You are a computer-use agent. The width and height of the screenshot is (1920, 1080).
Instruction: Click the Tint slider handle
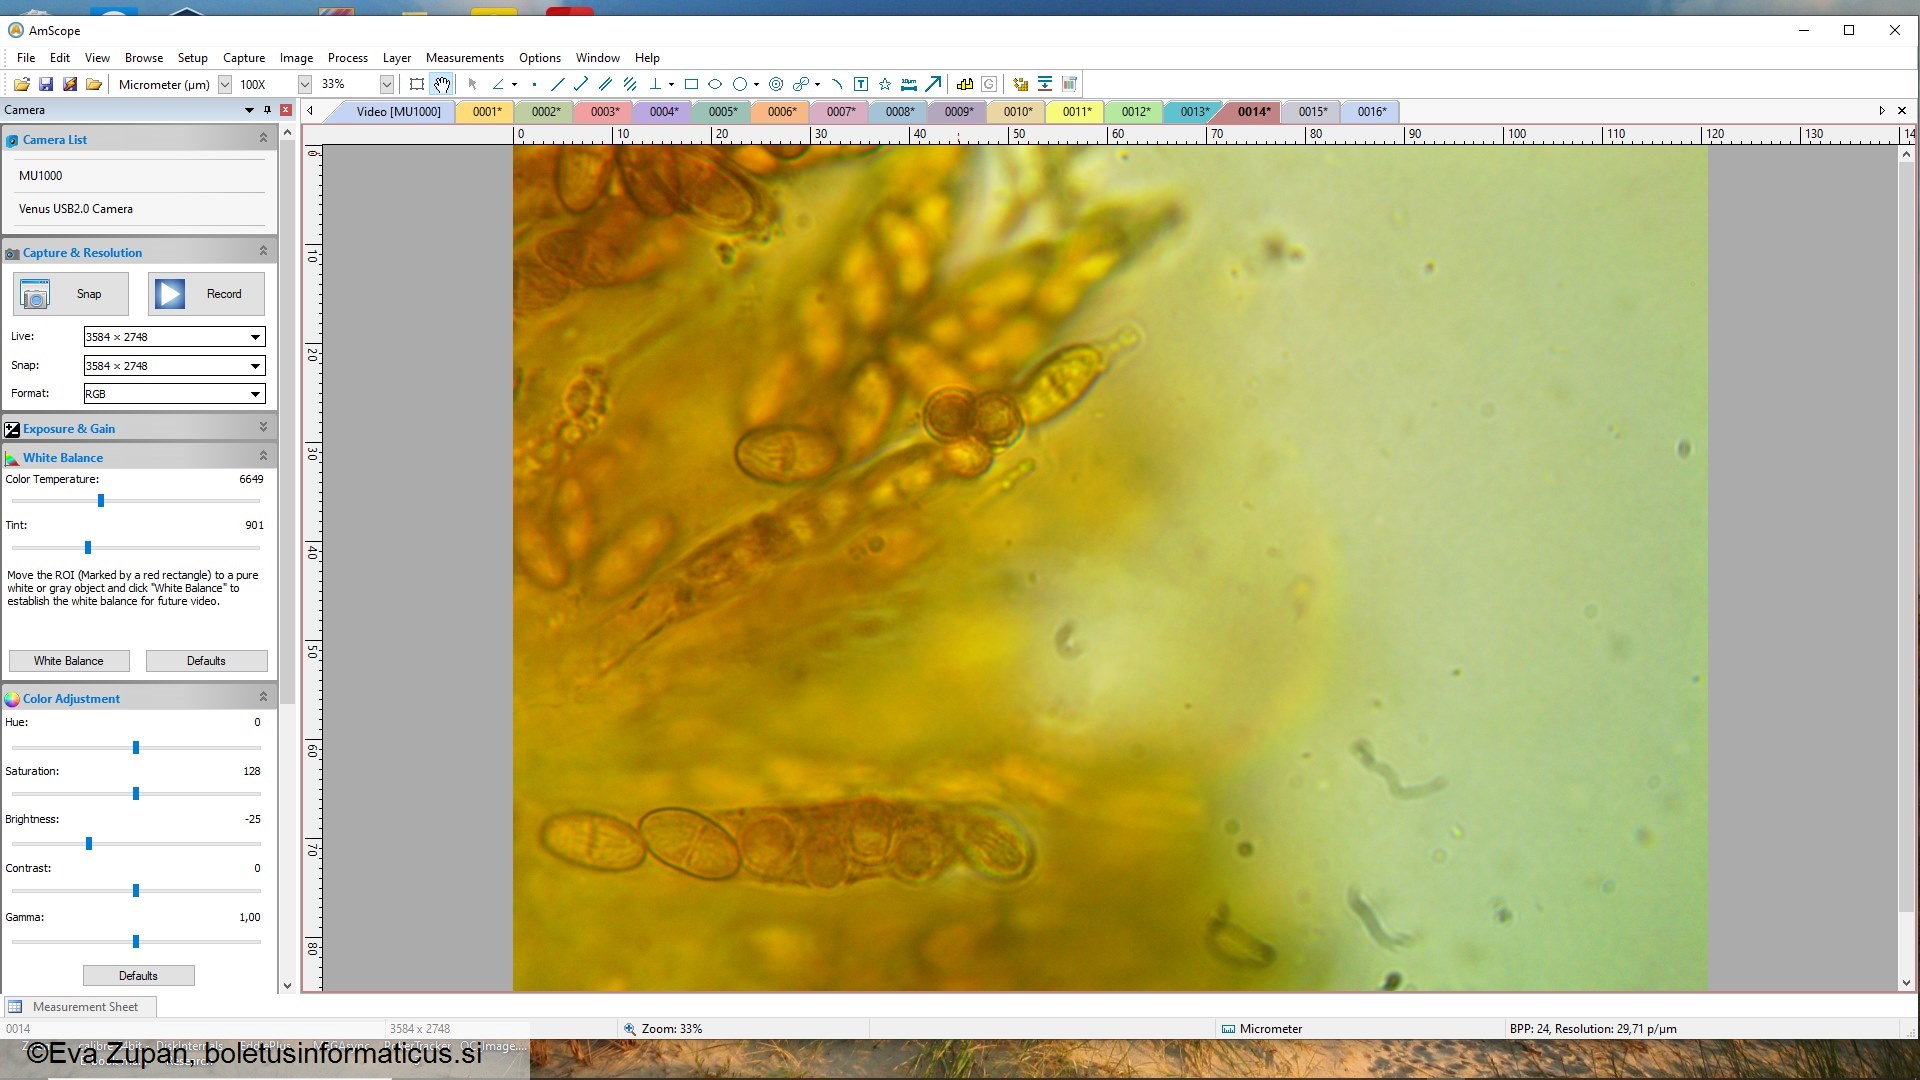pos(88,548)
